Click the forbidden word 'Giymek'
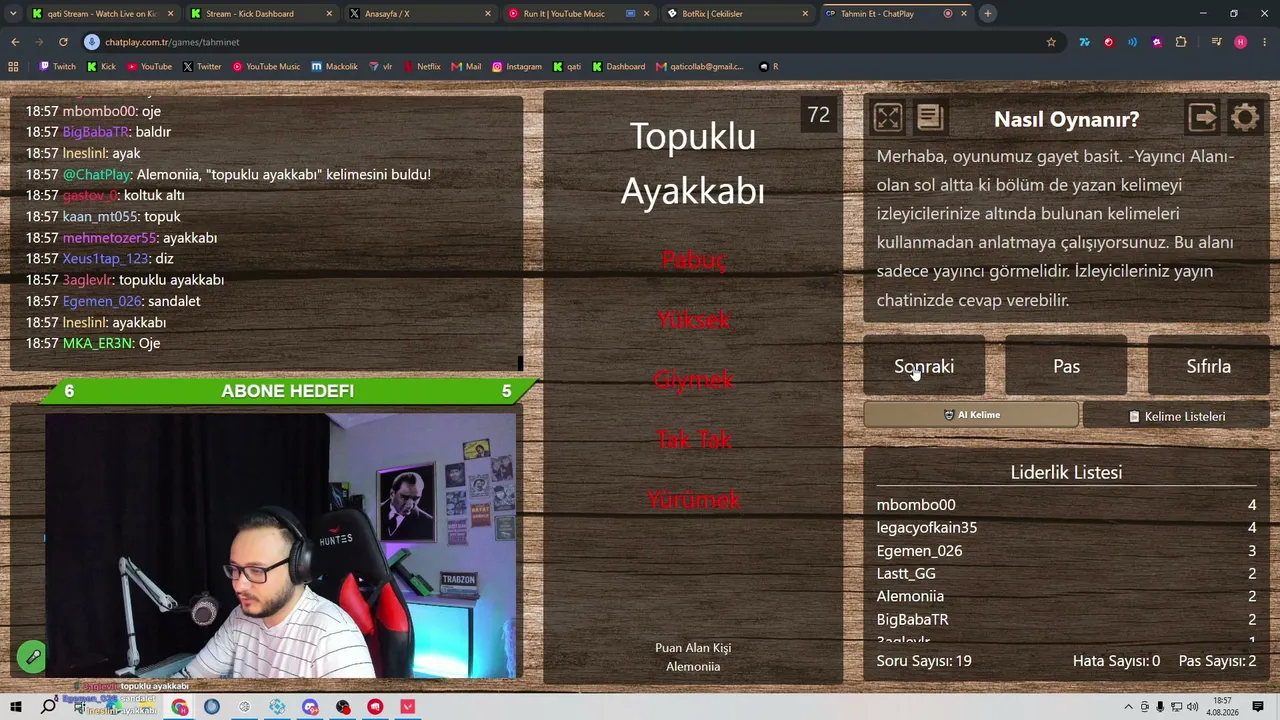The width and height of the screenshot is (1280, 720). click(x=693, y=380)
